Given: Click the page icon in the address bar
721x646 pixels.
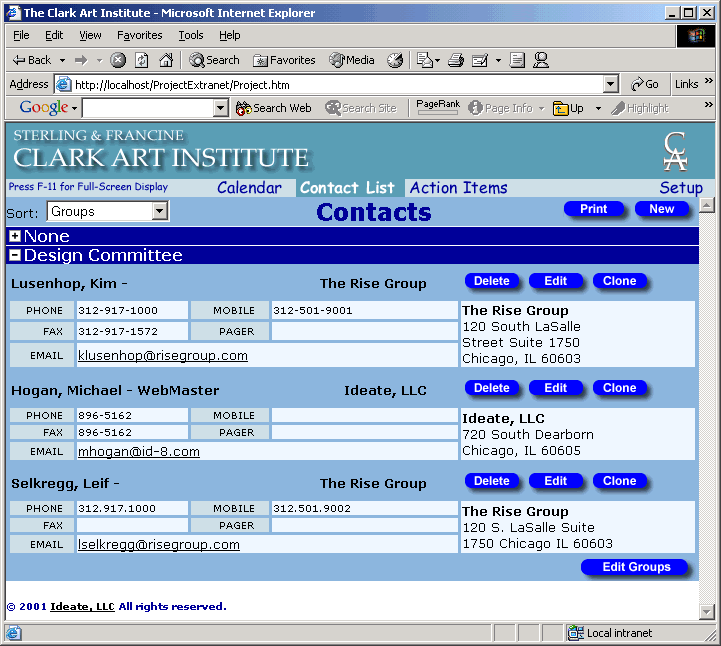Looking at the screenshot, I should click(x=63, y=84).
